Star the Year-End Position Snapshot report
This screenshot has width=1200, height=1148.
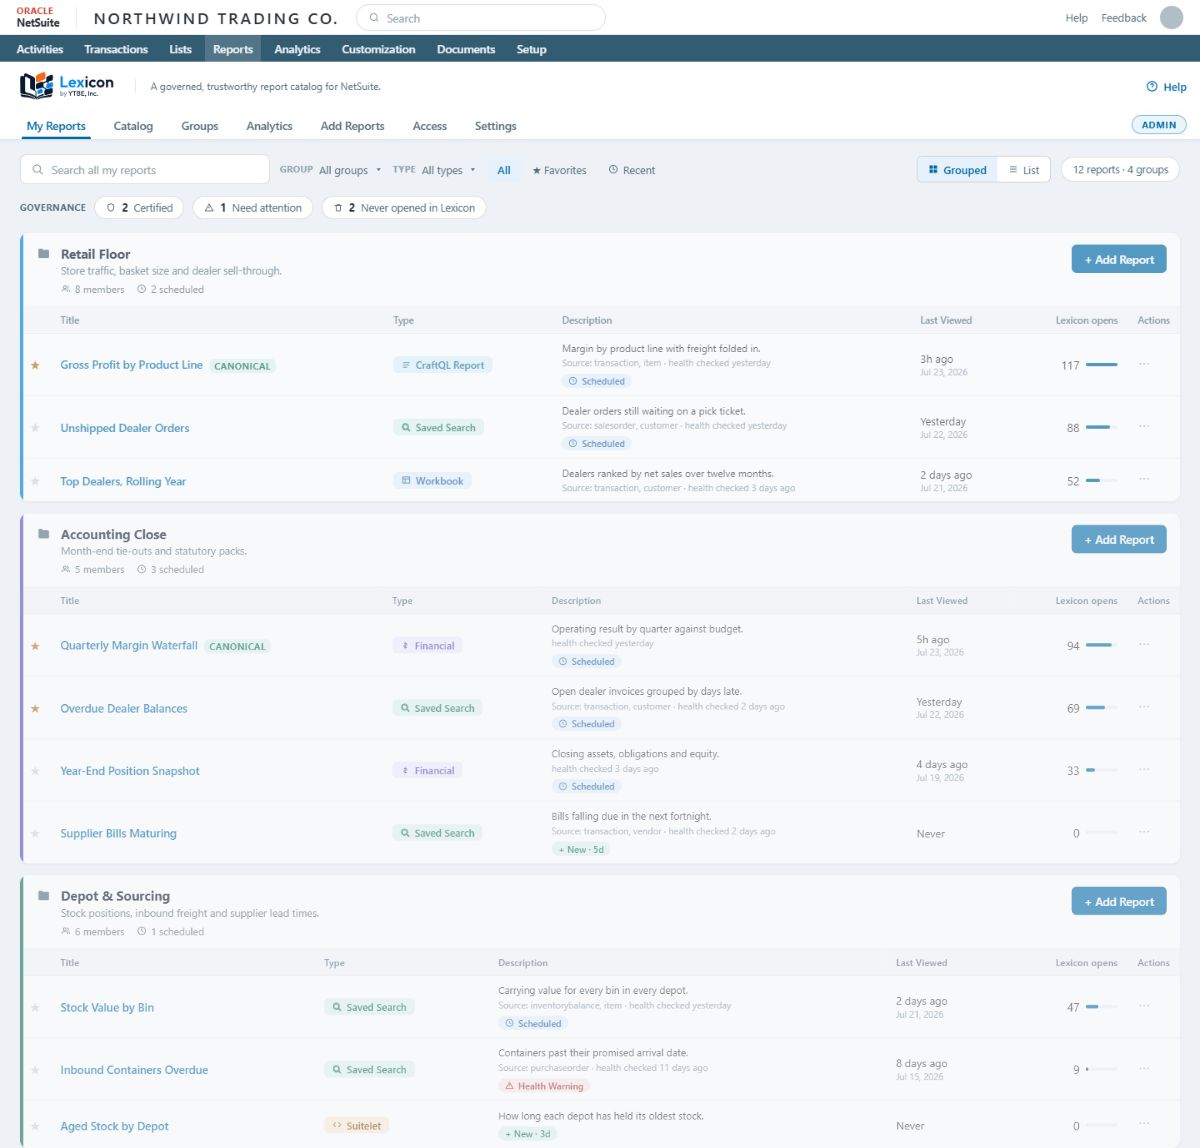(x=35, y=771)
